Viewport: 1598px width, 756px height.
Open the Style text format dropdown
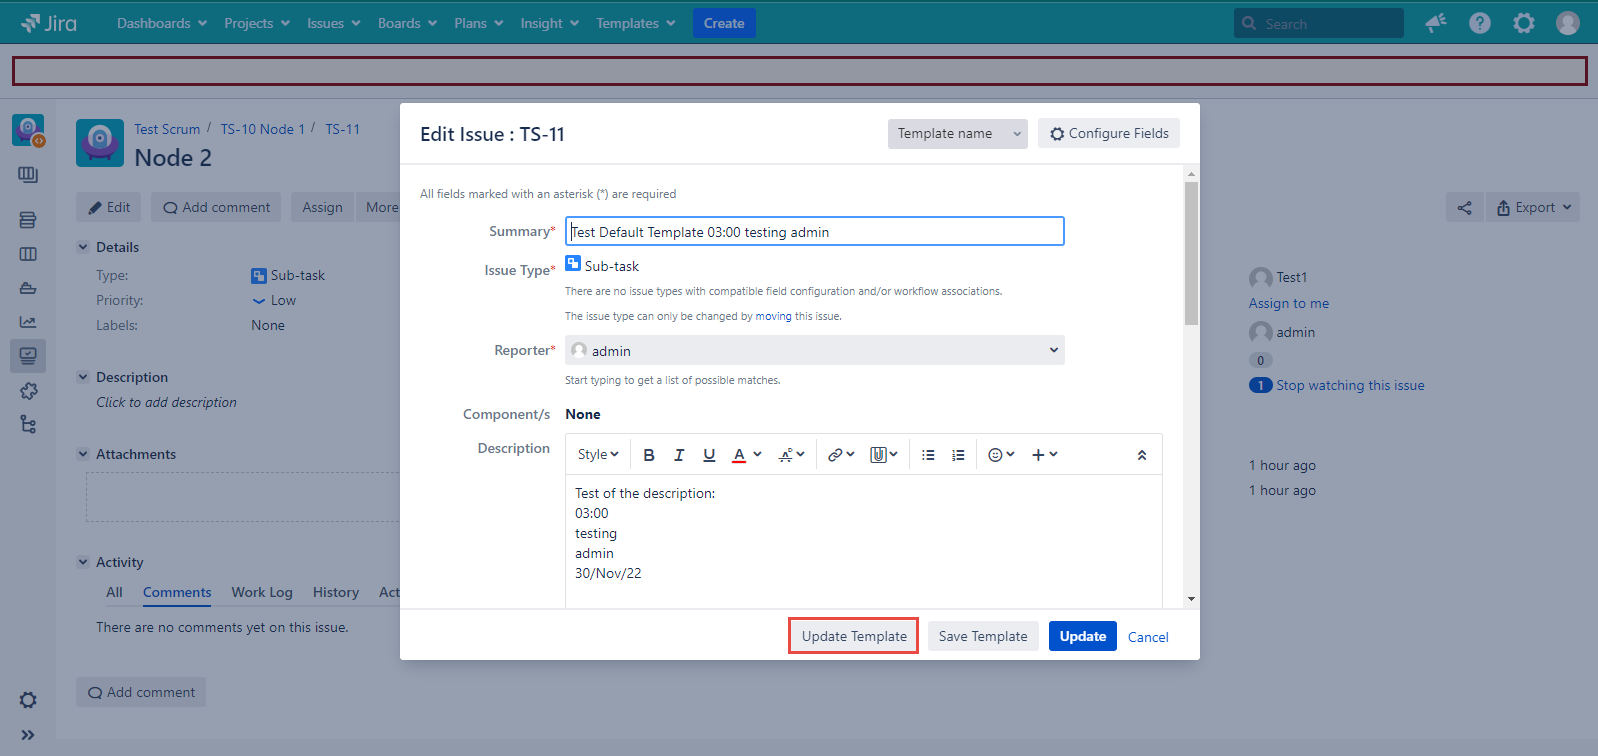click(x=598, y=455)
